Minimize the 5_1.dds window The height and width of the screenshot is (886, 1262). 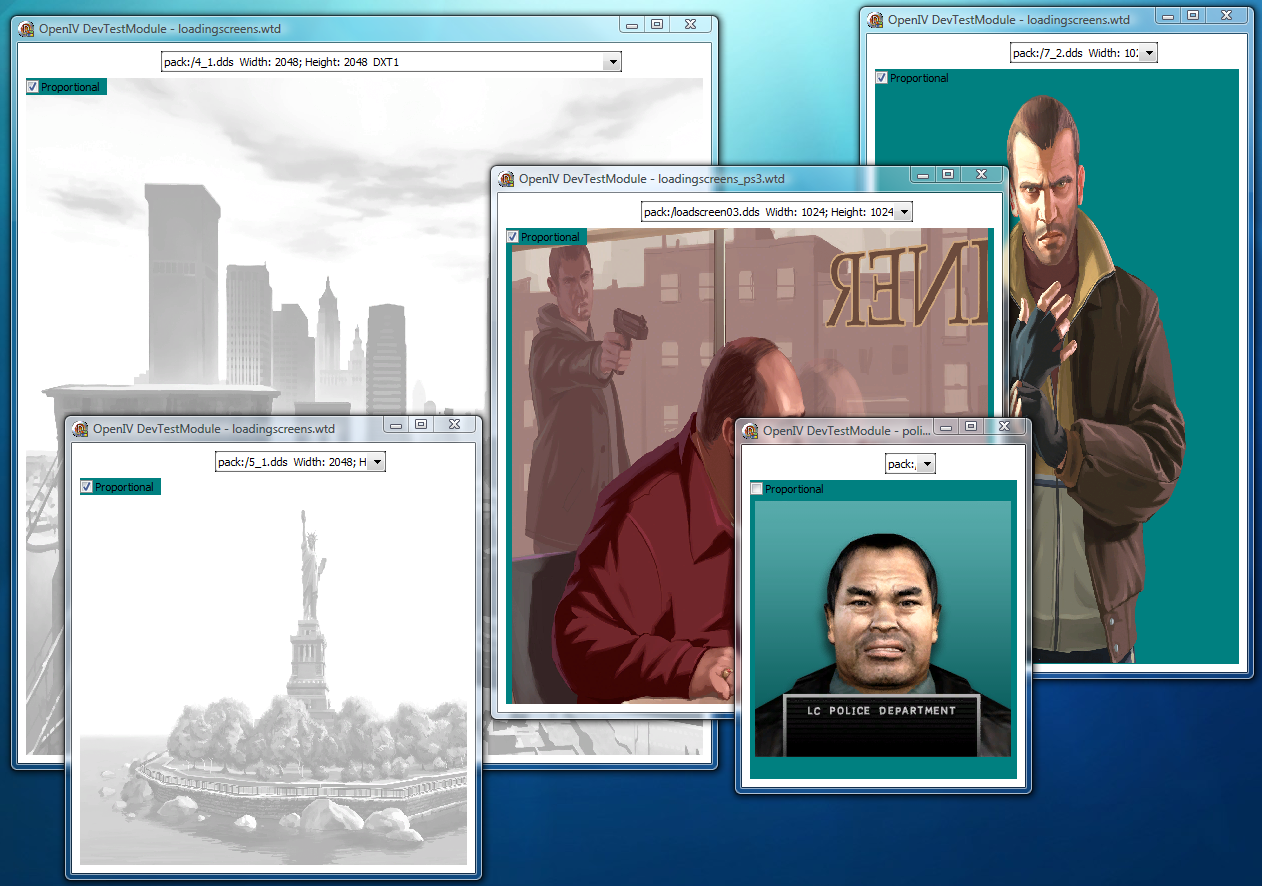click(396, 425)
